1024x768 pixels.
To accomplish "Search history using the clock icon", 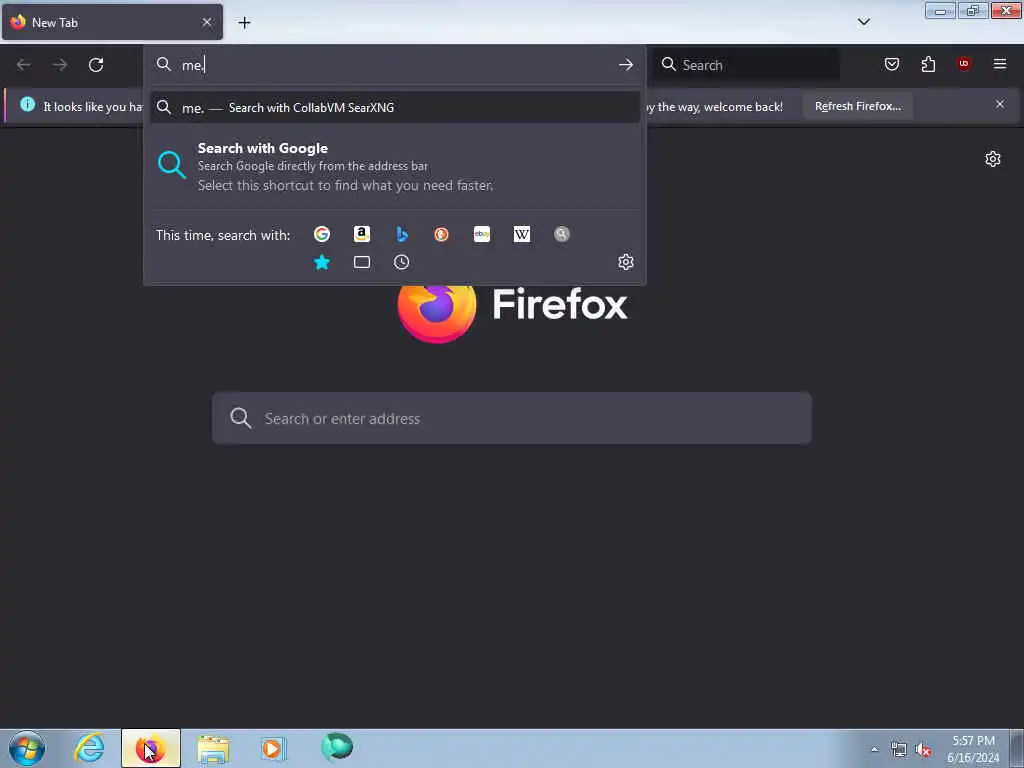I will coord(402,262).
